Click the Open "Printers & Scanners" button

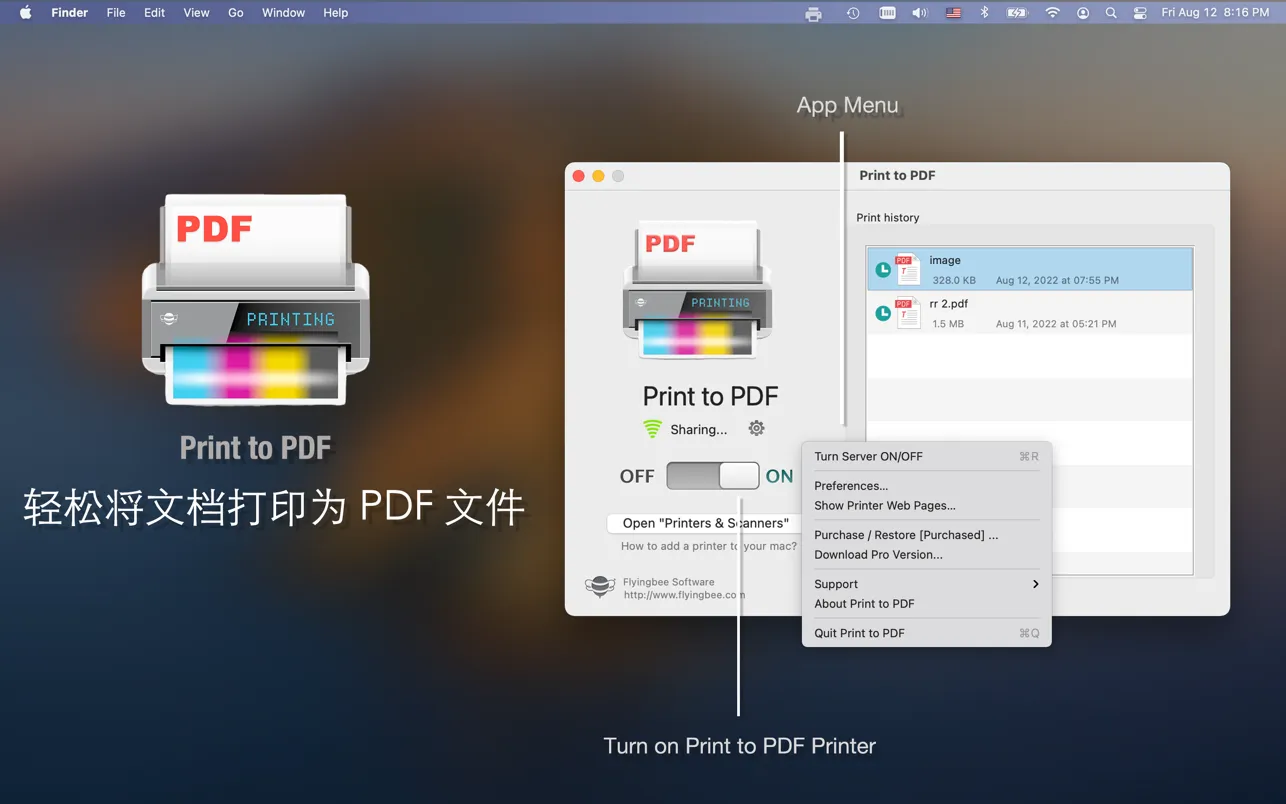704,522
